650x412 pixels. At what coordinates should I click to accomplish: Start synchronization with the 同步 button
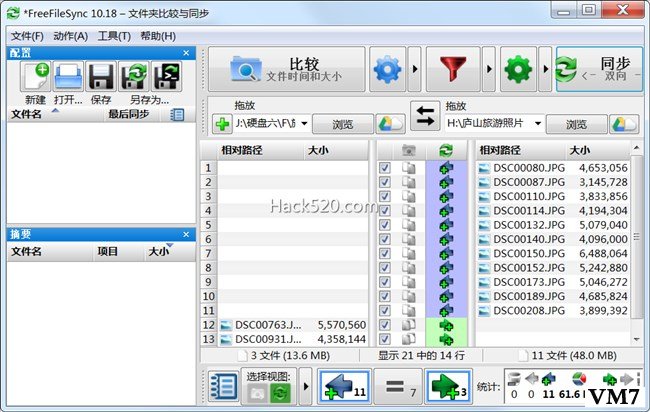[599, 69]
